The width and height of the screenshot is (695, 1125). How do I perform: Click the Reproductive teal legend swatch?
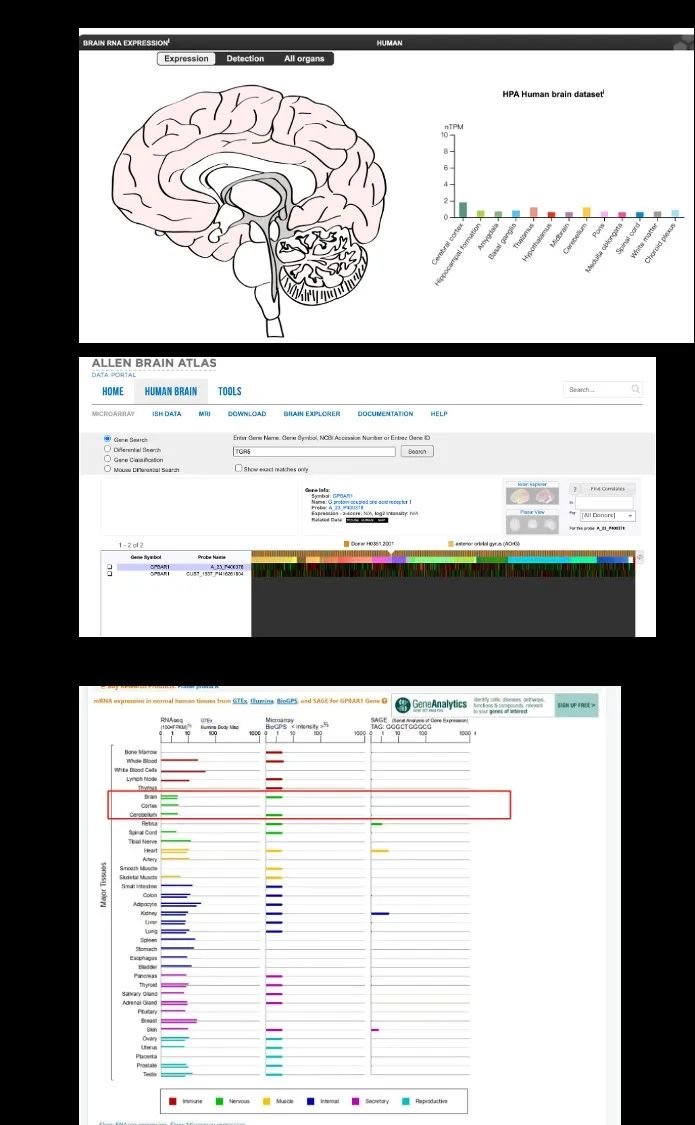[x=405, y=1101]
